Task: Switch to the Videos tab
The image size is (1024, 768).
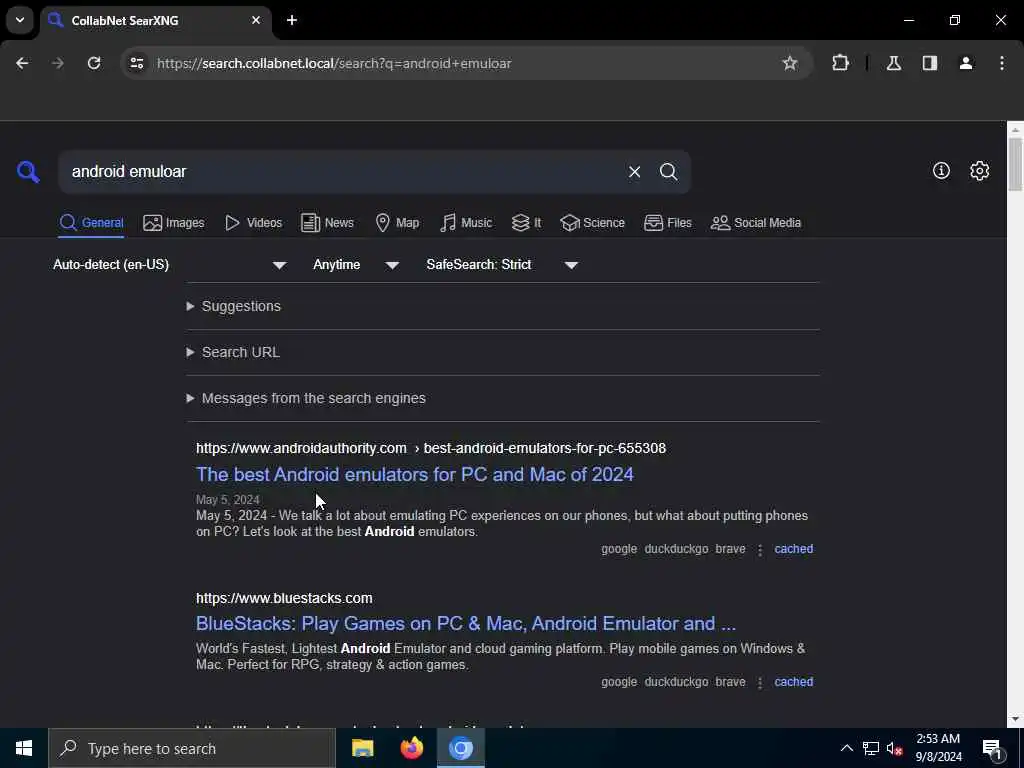Action: point(253,223)
